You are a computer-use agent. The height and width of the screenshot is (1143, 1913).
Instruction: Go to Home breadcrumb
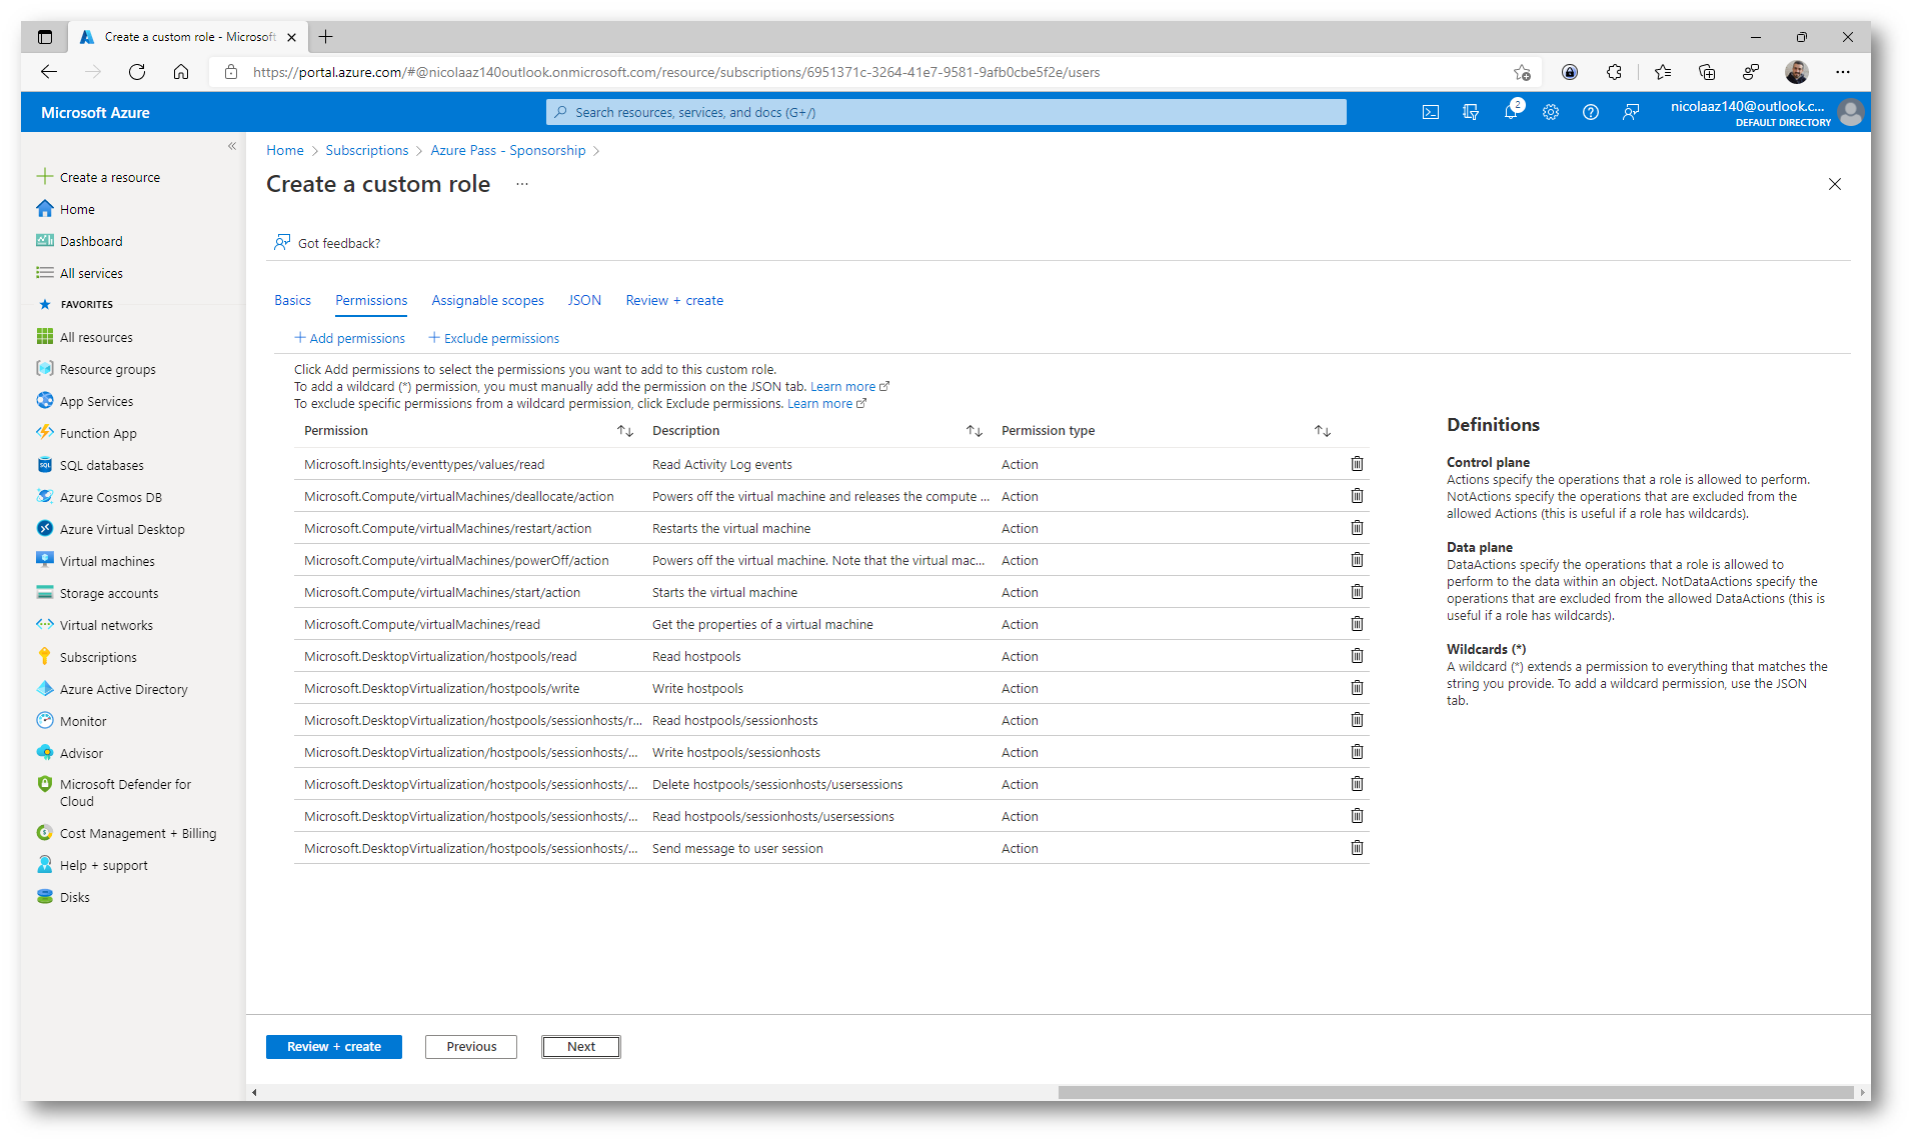[x=285, y=150]
